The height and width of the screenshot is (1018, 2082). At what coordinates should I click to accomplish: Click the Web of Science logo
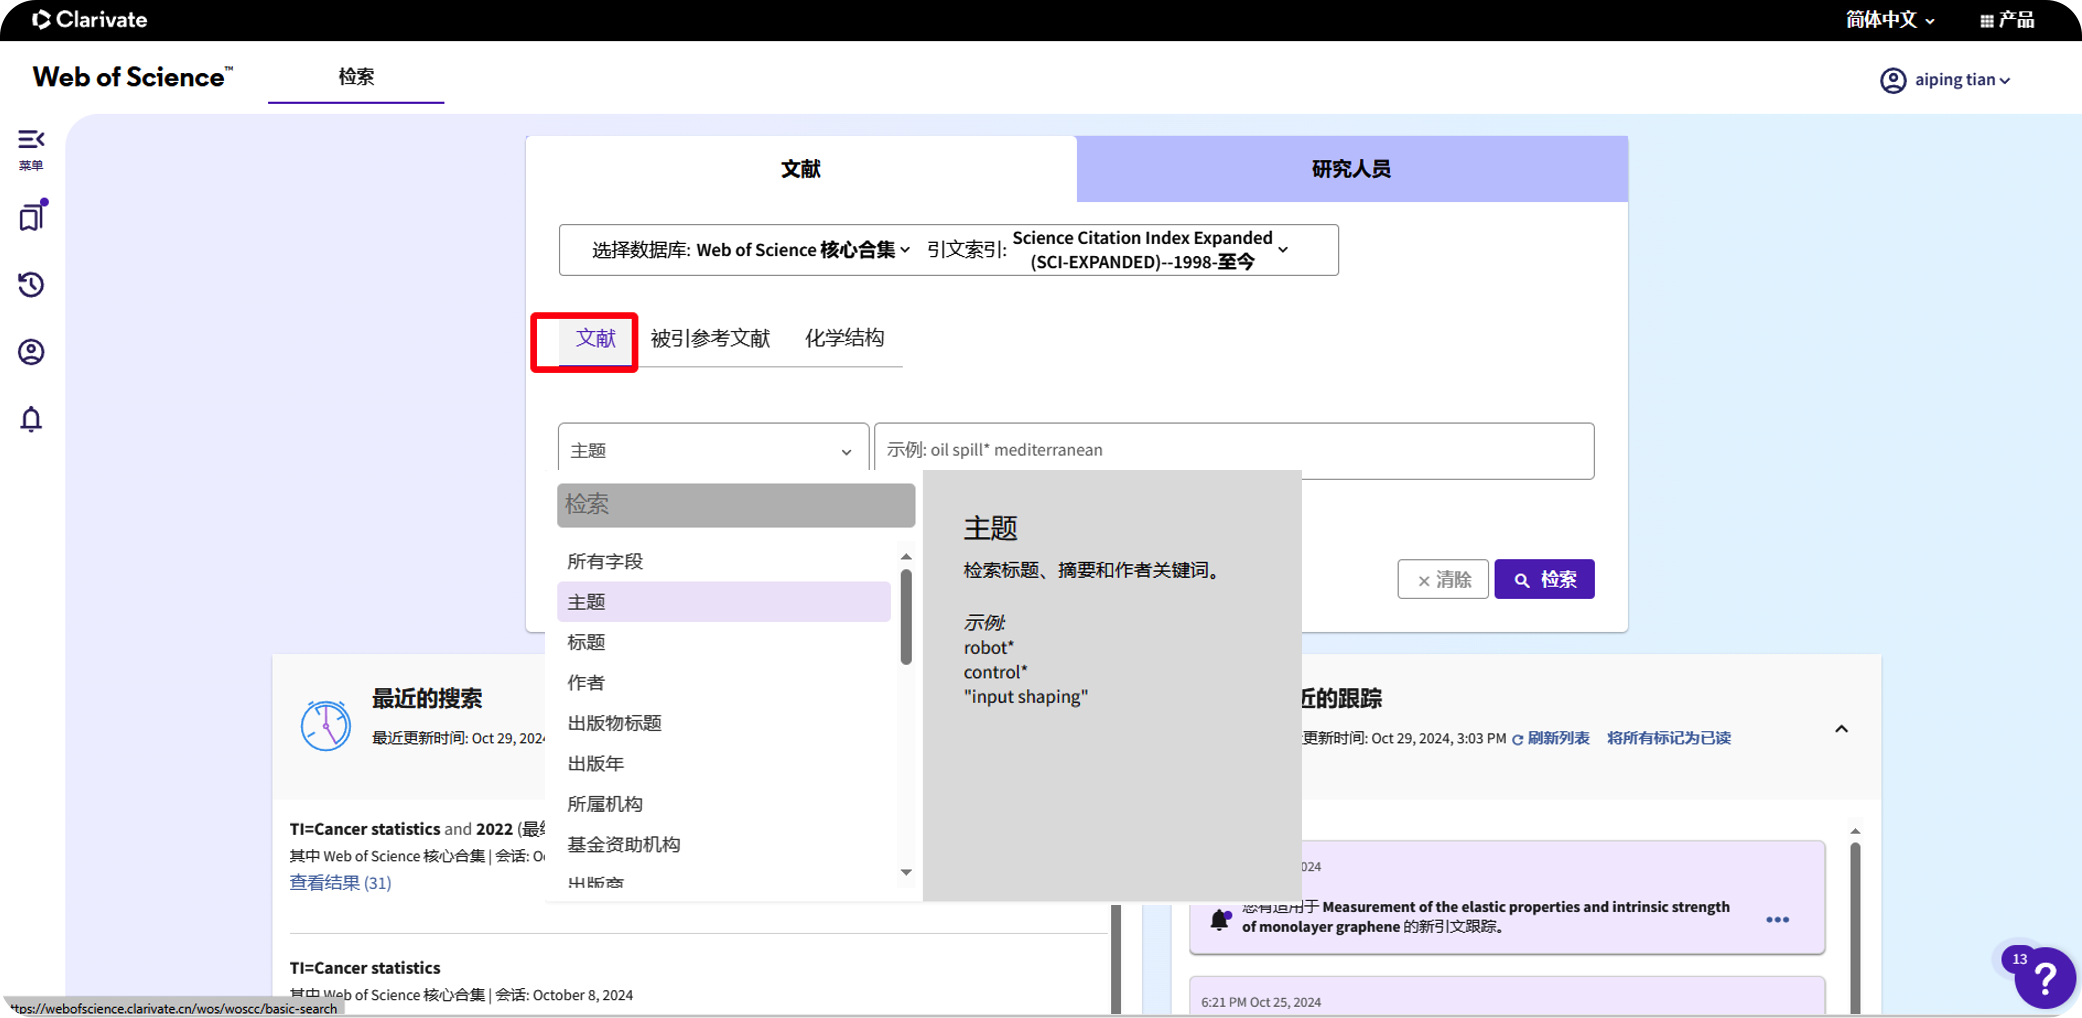pyautogui.click(x=133, y=77)
